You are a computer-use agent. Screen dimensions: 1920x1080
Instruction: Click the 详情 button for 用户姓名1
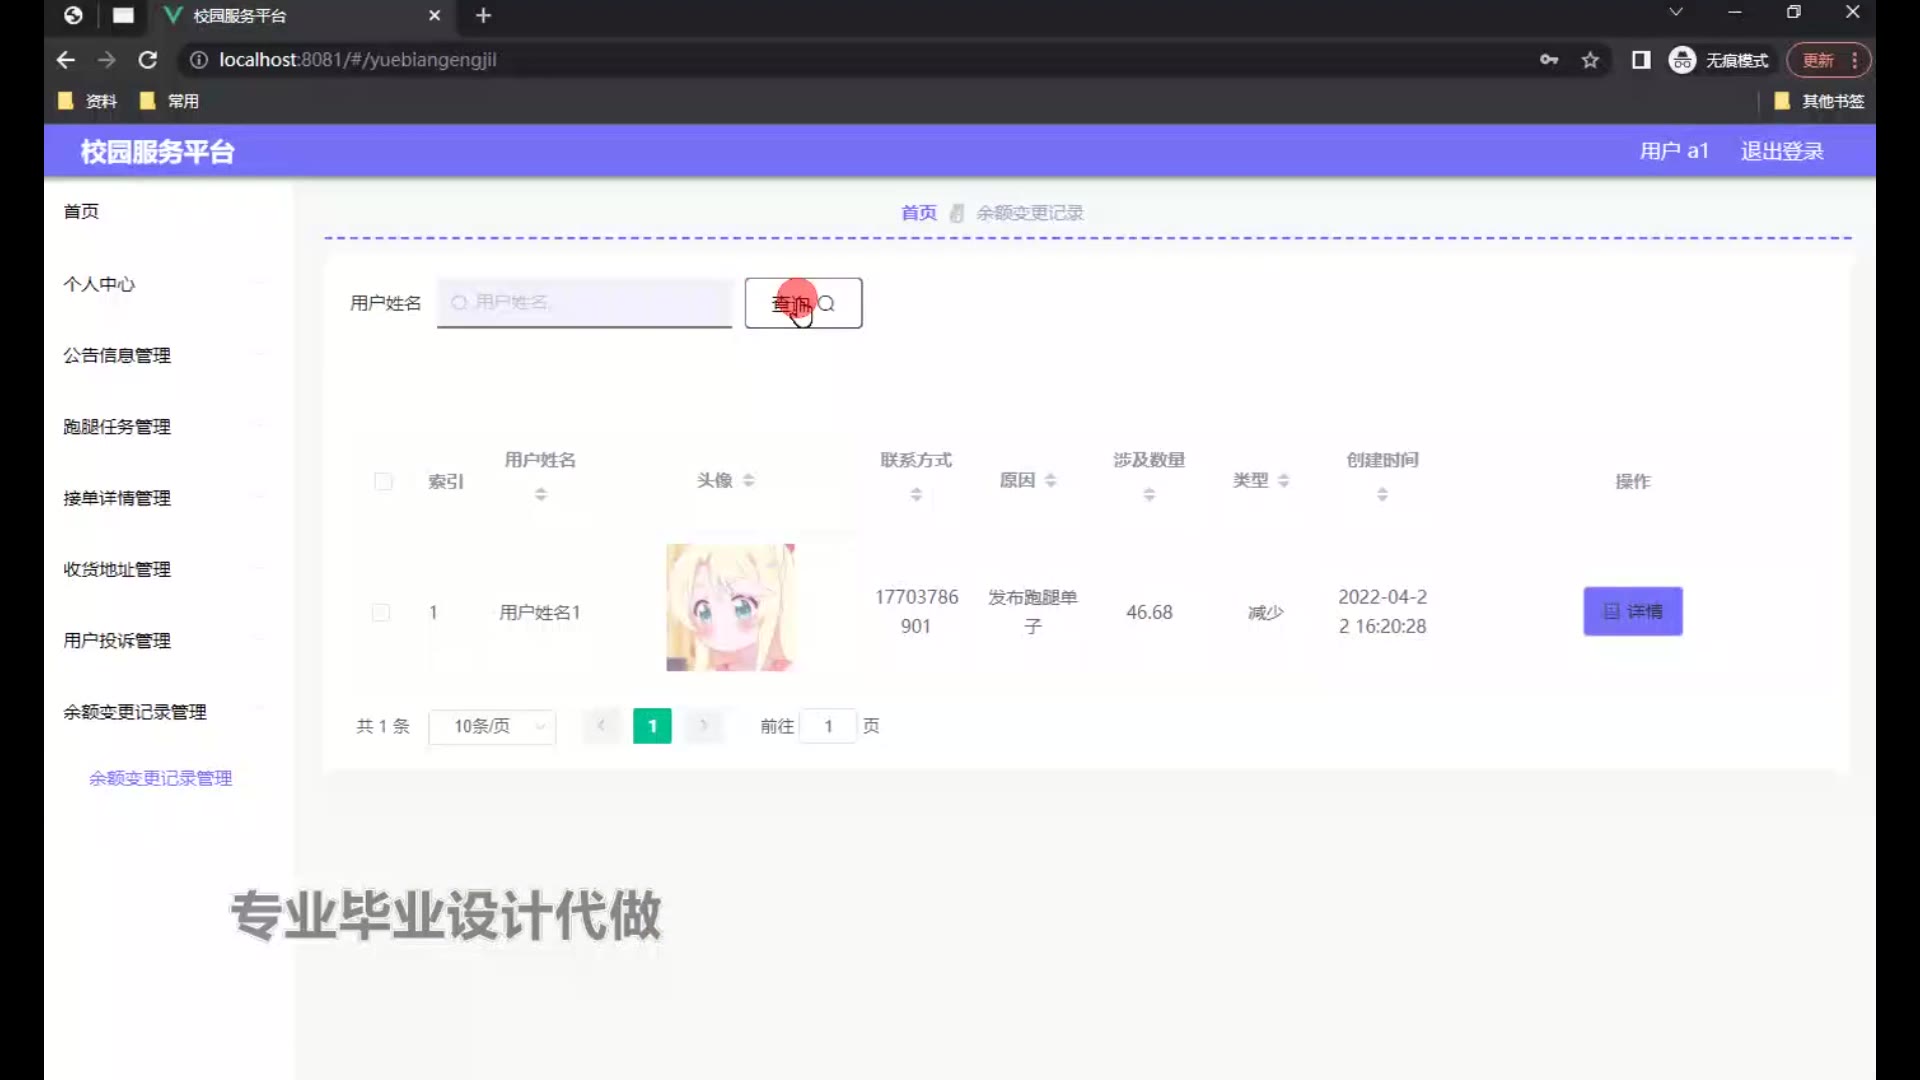coord(1632,611)
